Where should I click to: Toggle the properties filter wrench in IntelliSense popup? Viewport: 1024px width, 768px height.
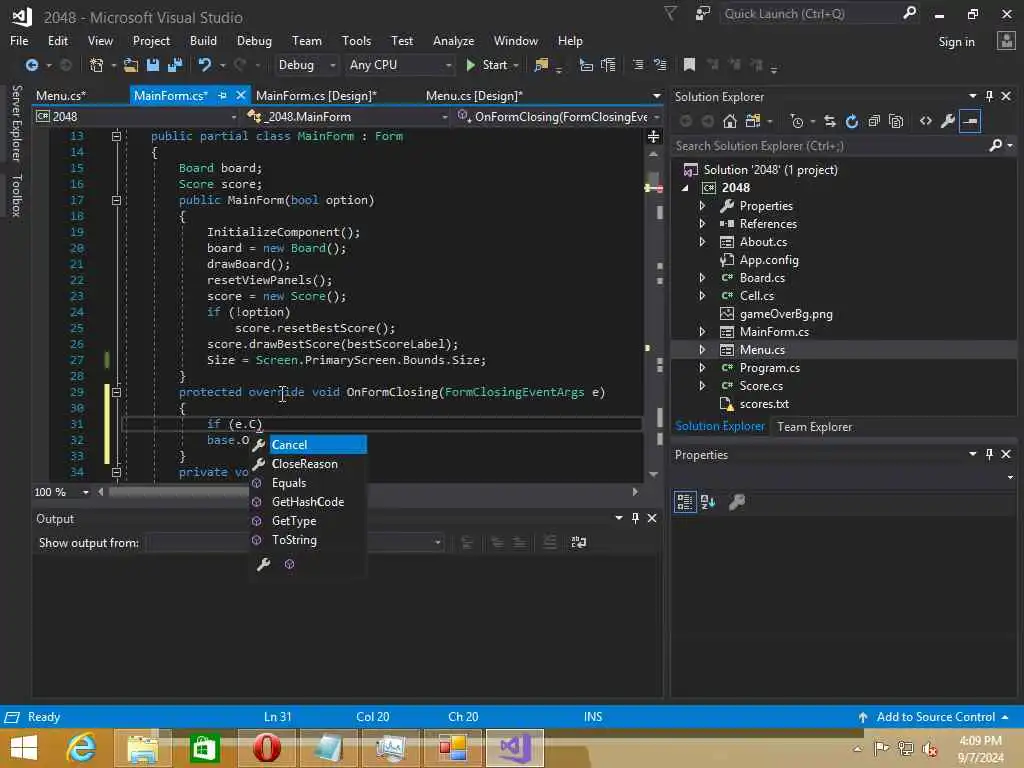click(x=263, y=564)
